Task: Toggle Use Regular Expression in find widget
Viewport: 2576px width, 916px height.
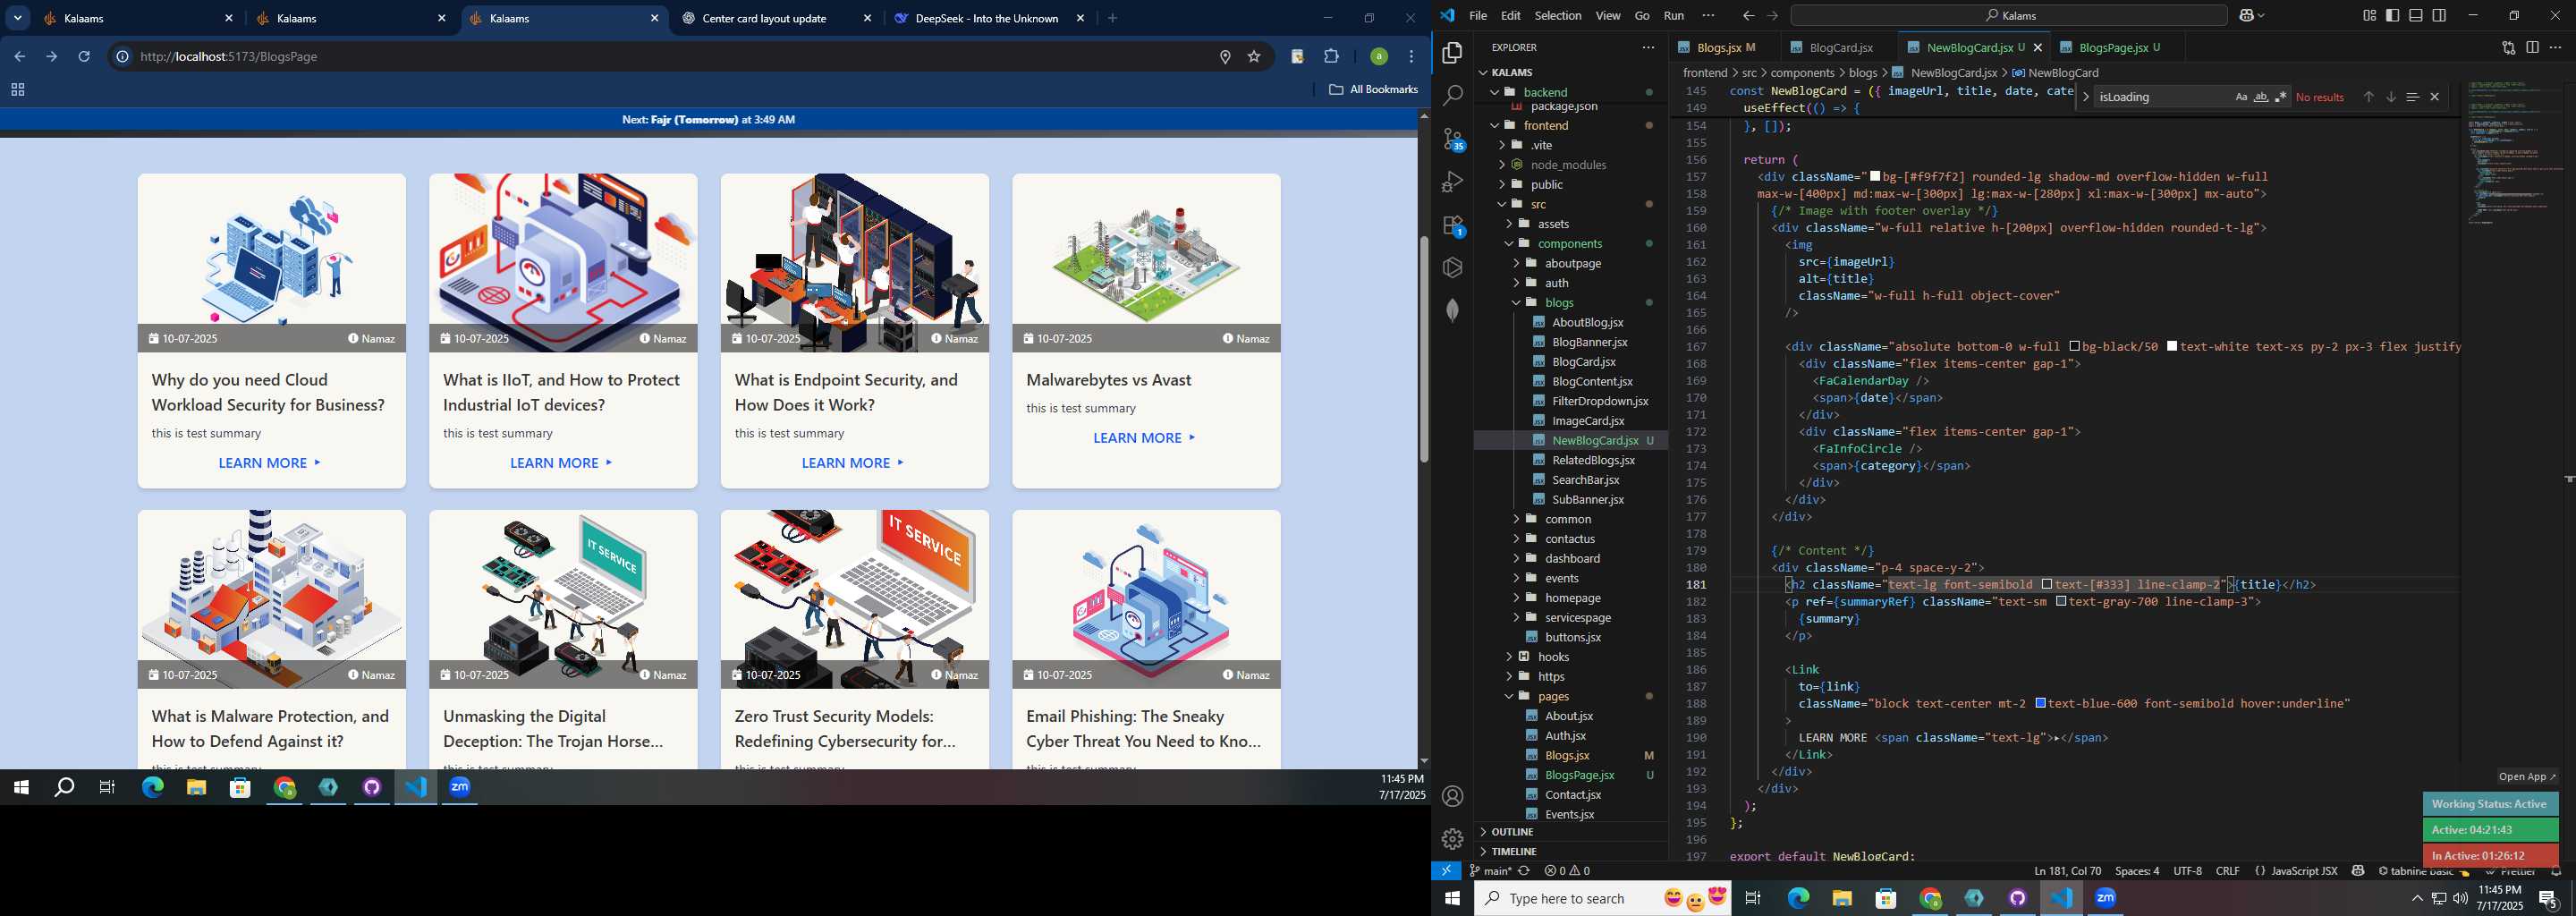Action: 2280,97
